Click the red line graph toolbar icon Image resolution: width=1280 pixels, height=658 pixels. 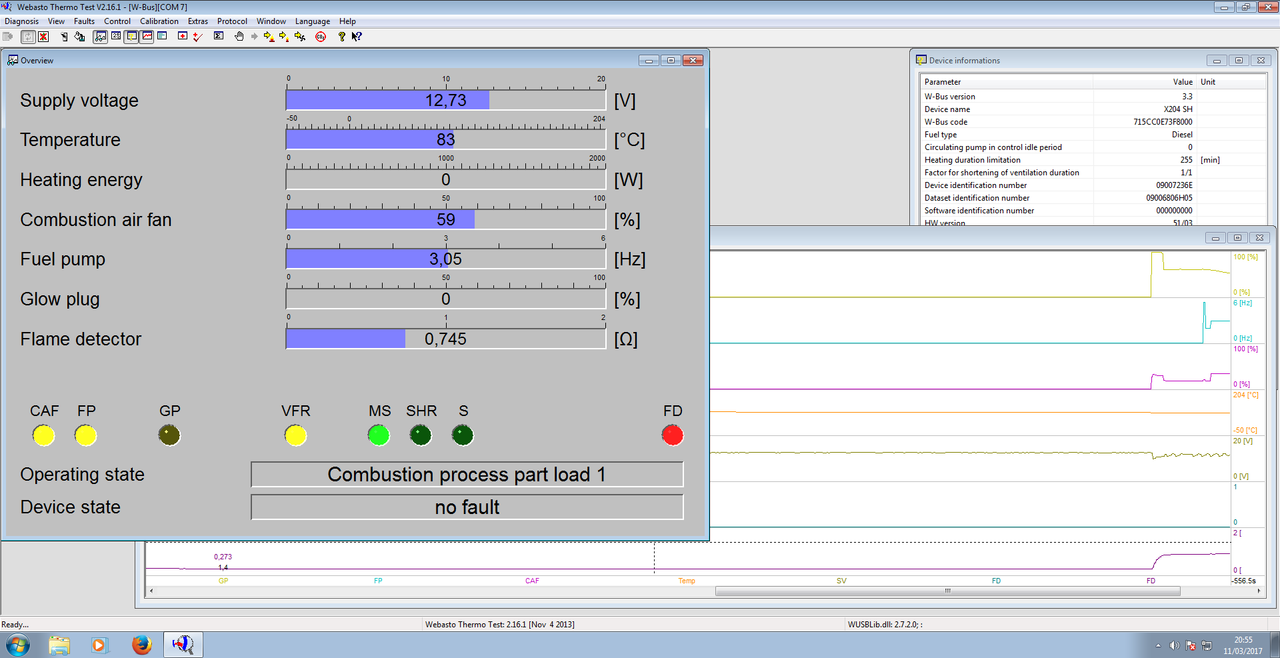[x=147, y=36]
